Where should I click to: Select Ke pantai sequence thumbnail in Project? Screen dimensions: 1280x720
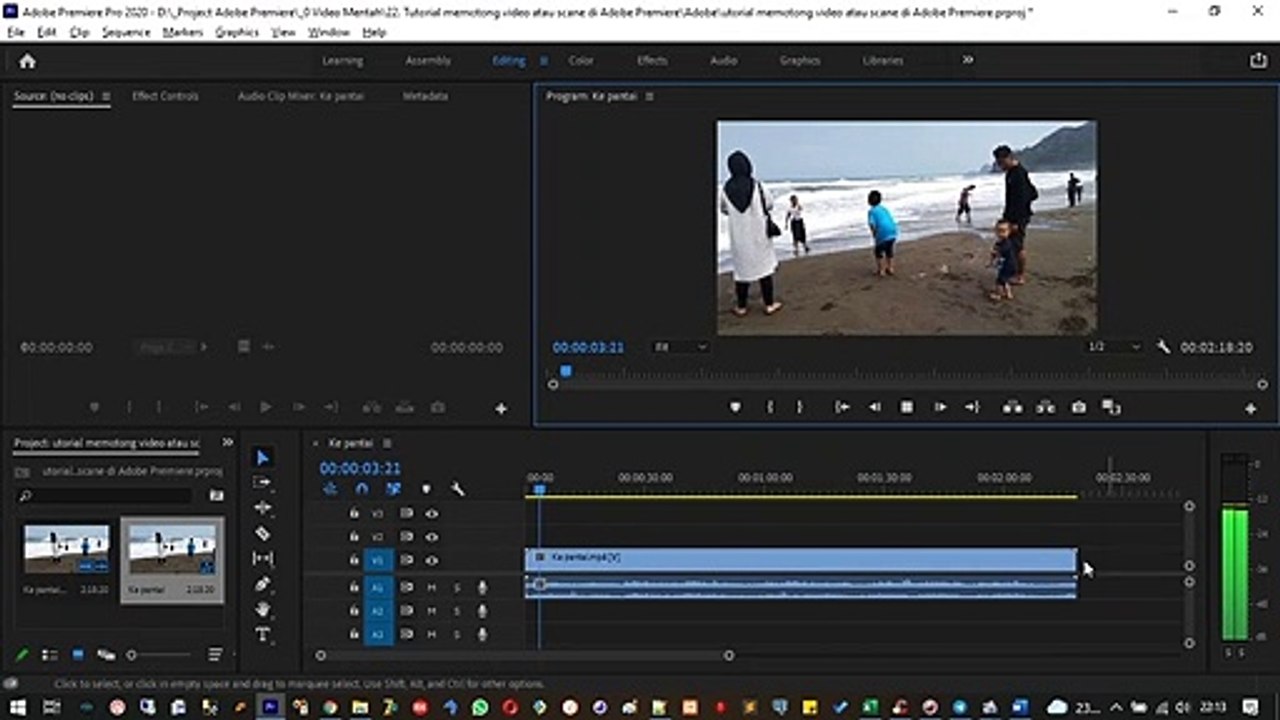click(172, 550)
